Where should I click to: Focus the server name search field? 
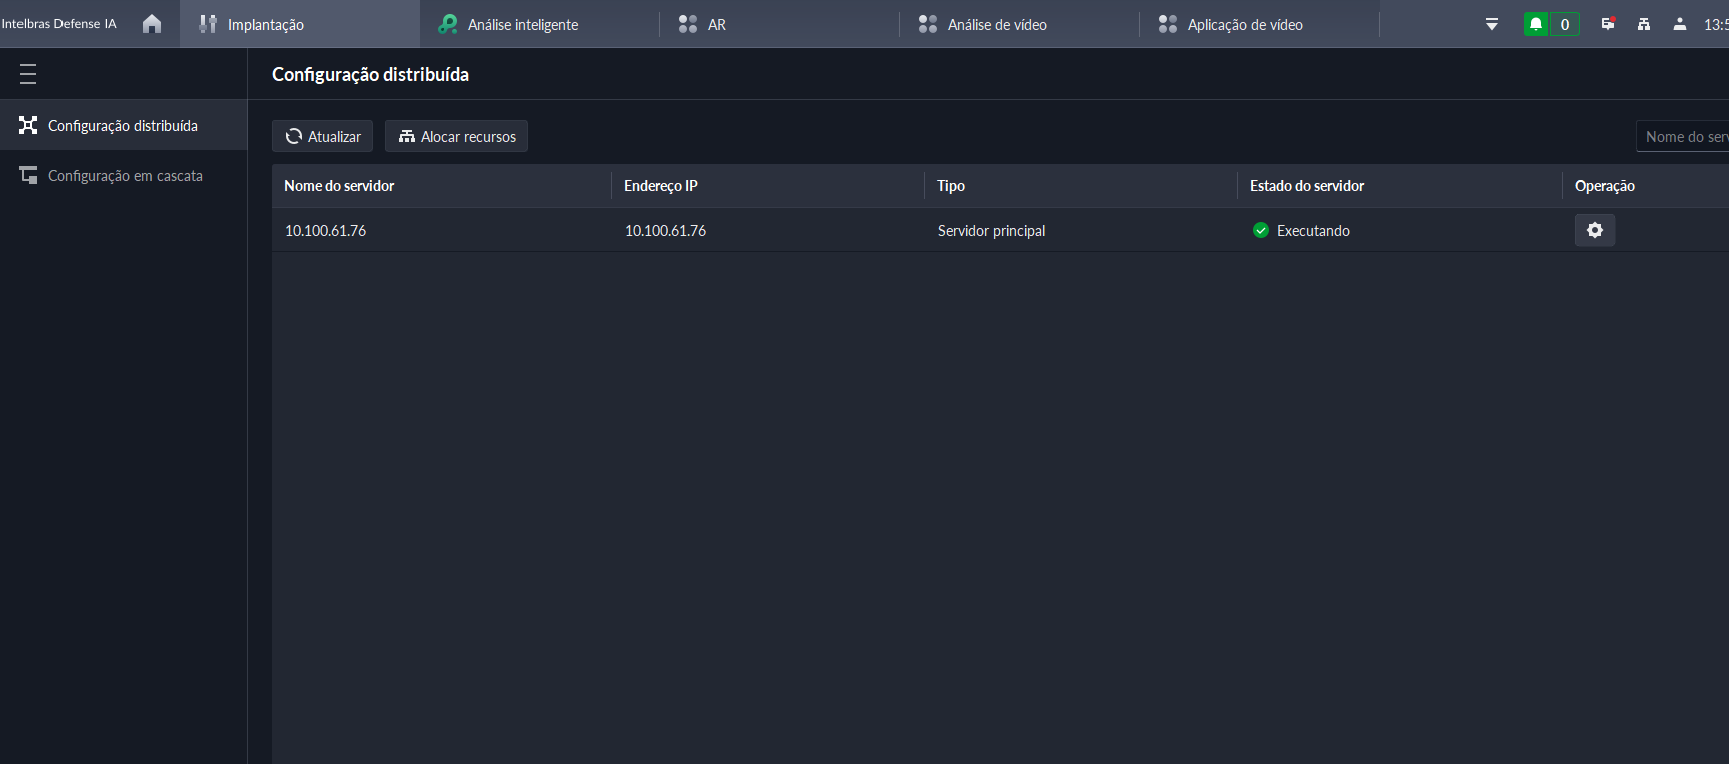tap(1685, 136)
